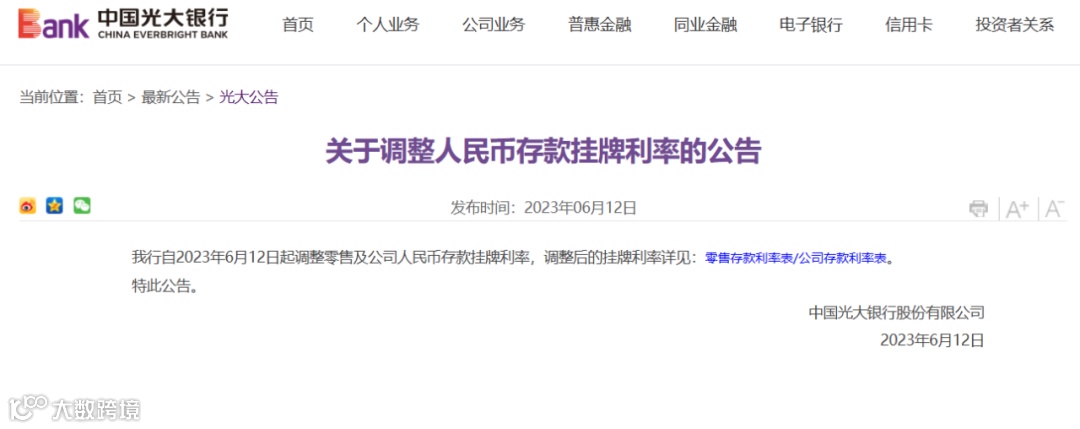Print this announcement page
The height and width of the screenshot is (429, 1080).
[978, 208]
